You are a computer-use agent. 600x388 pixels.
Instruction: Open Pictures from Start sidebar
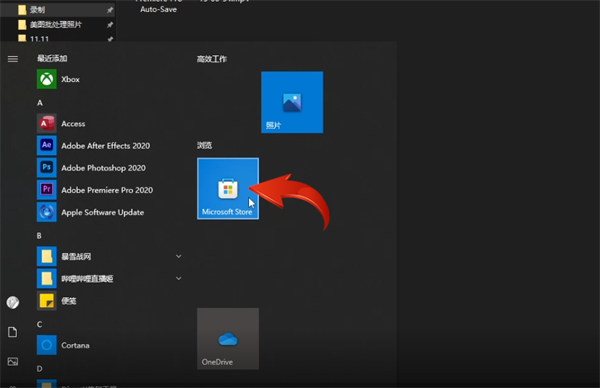[x=13, y=361]
